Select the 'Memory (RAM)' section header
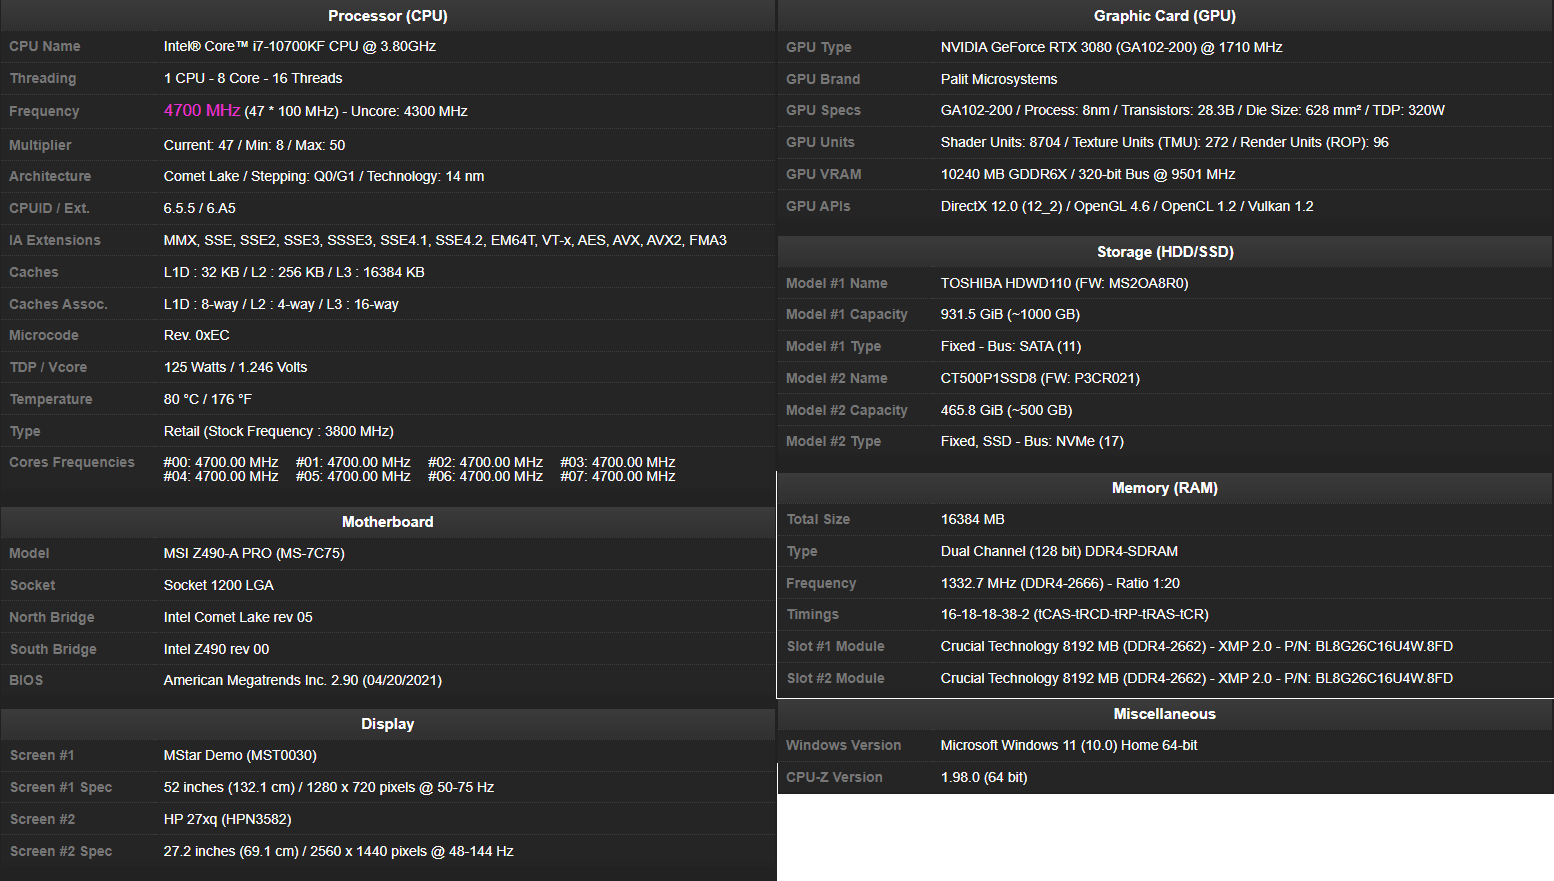This screenshot has width=1554, height=881. pos(1165,488)
